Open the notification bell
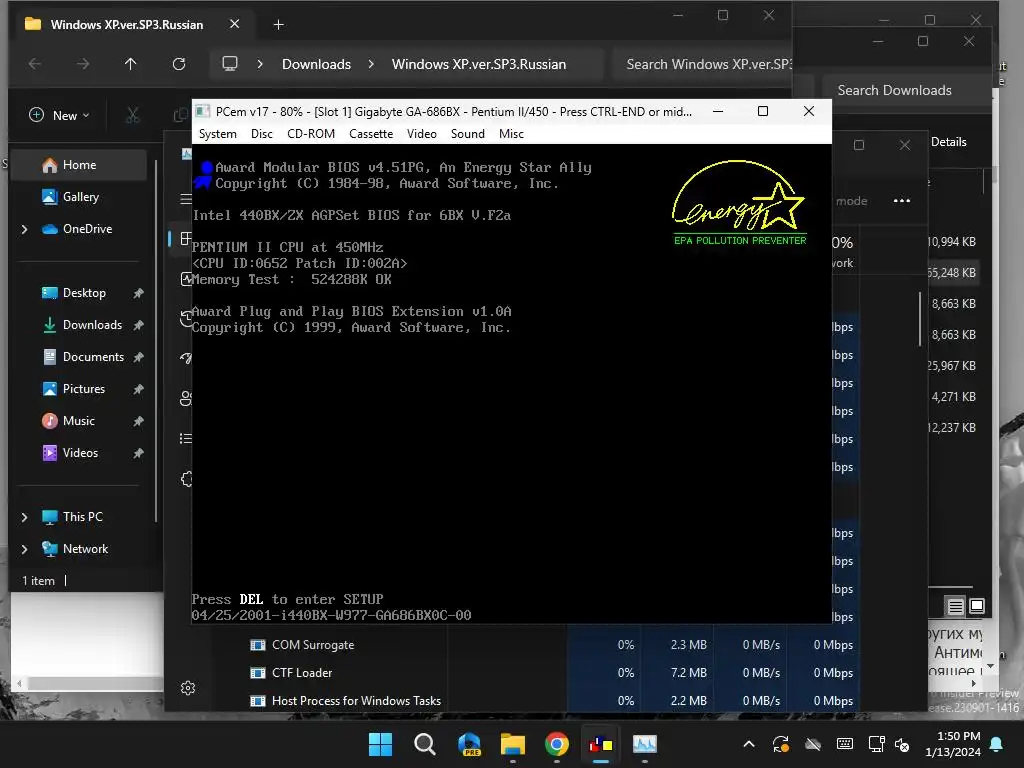1024x768 pixels. [x=997, y=744]
